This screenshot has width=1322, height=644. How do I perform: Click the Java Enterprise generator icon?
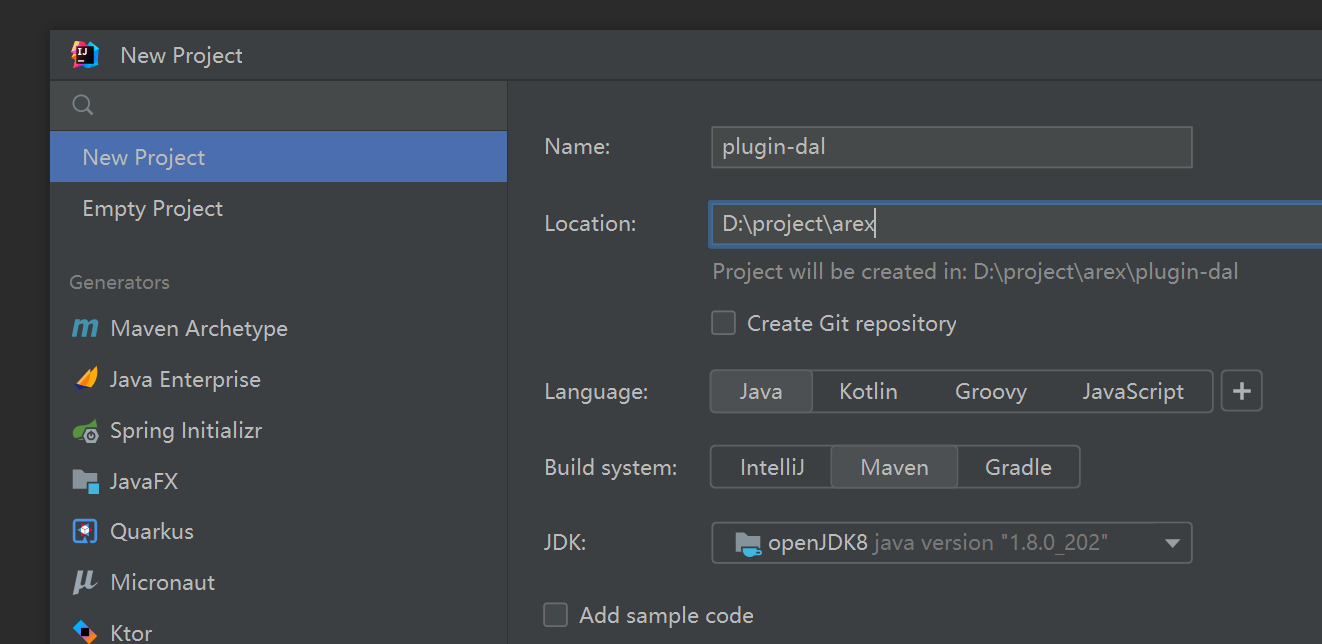86,379
